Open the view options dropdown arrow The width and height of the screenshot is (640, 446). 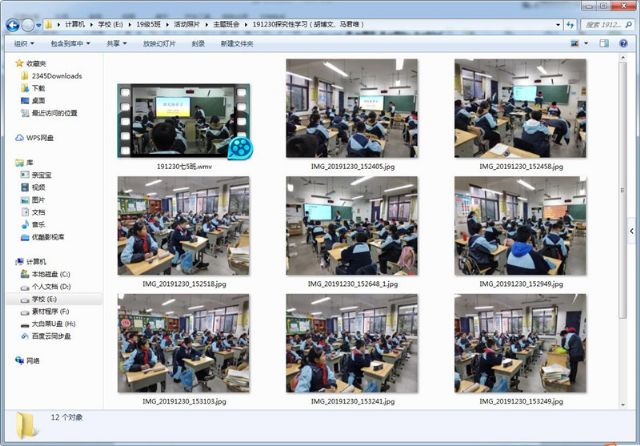tap(586, 43)
